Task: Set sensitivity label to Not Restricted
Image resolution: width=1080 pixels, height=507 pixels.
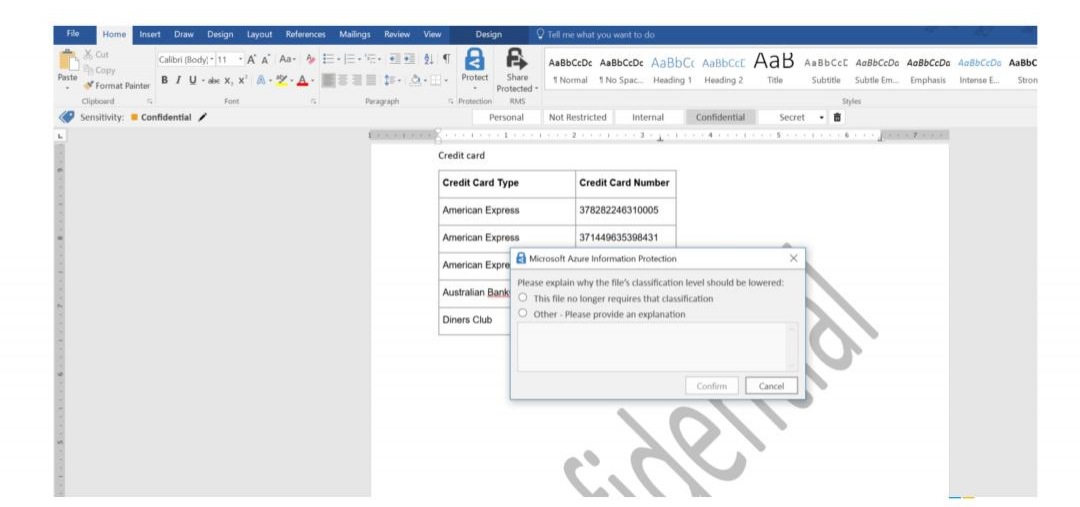Action: point(577,117)
